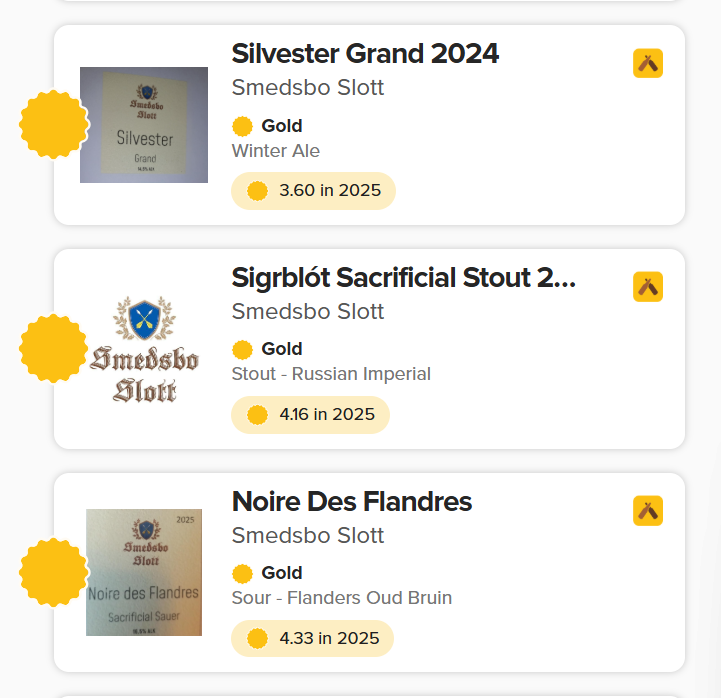Open the Silvester Grand 2024 beer title

click(x=365, y=54)
